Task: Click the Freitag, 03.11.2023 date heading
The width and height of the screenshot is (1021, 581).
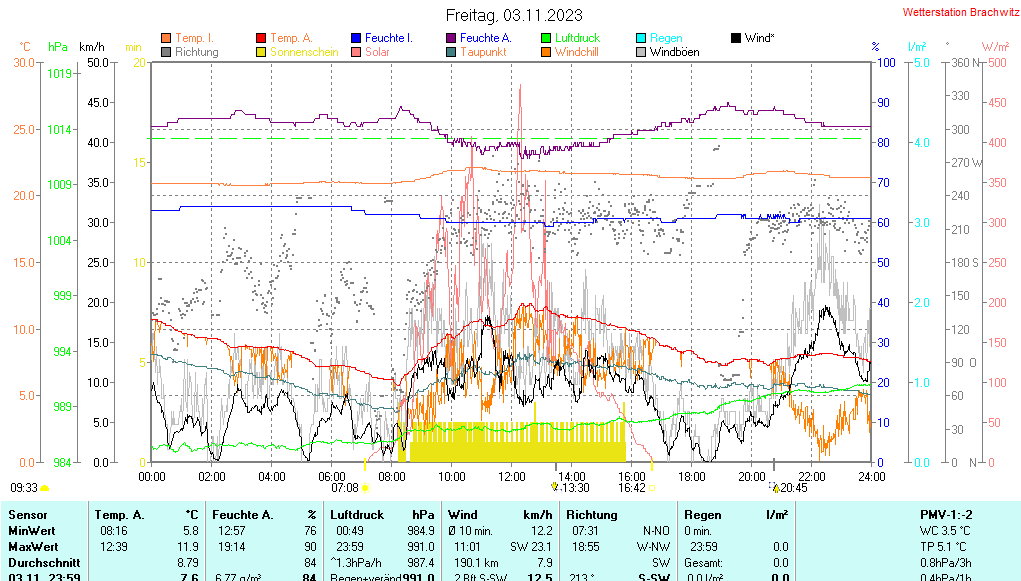Action: (511, 15)
